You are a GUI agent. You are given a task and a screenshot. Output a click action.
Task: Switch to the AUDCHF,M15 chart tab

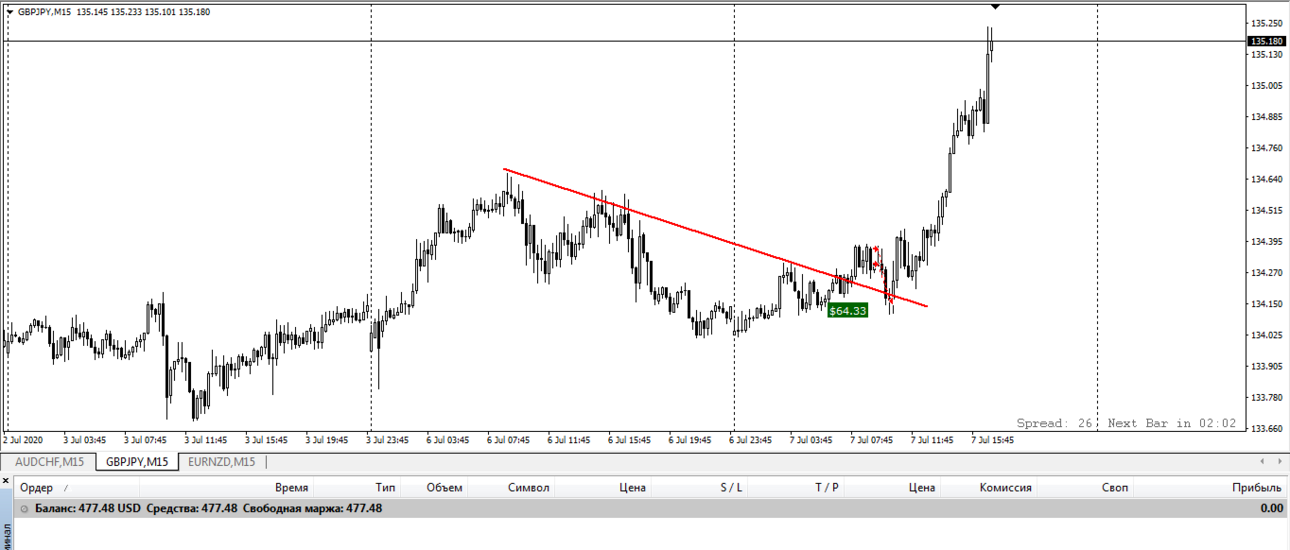point(49,462)
